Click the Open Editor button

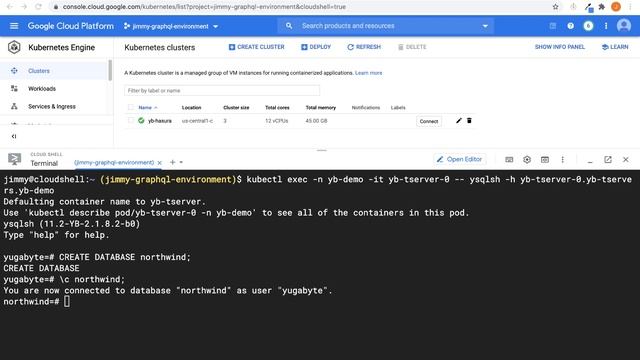point(459,159)
